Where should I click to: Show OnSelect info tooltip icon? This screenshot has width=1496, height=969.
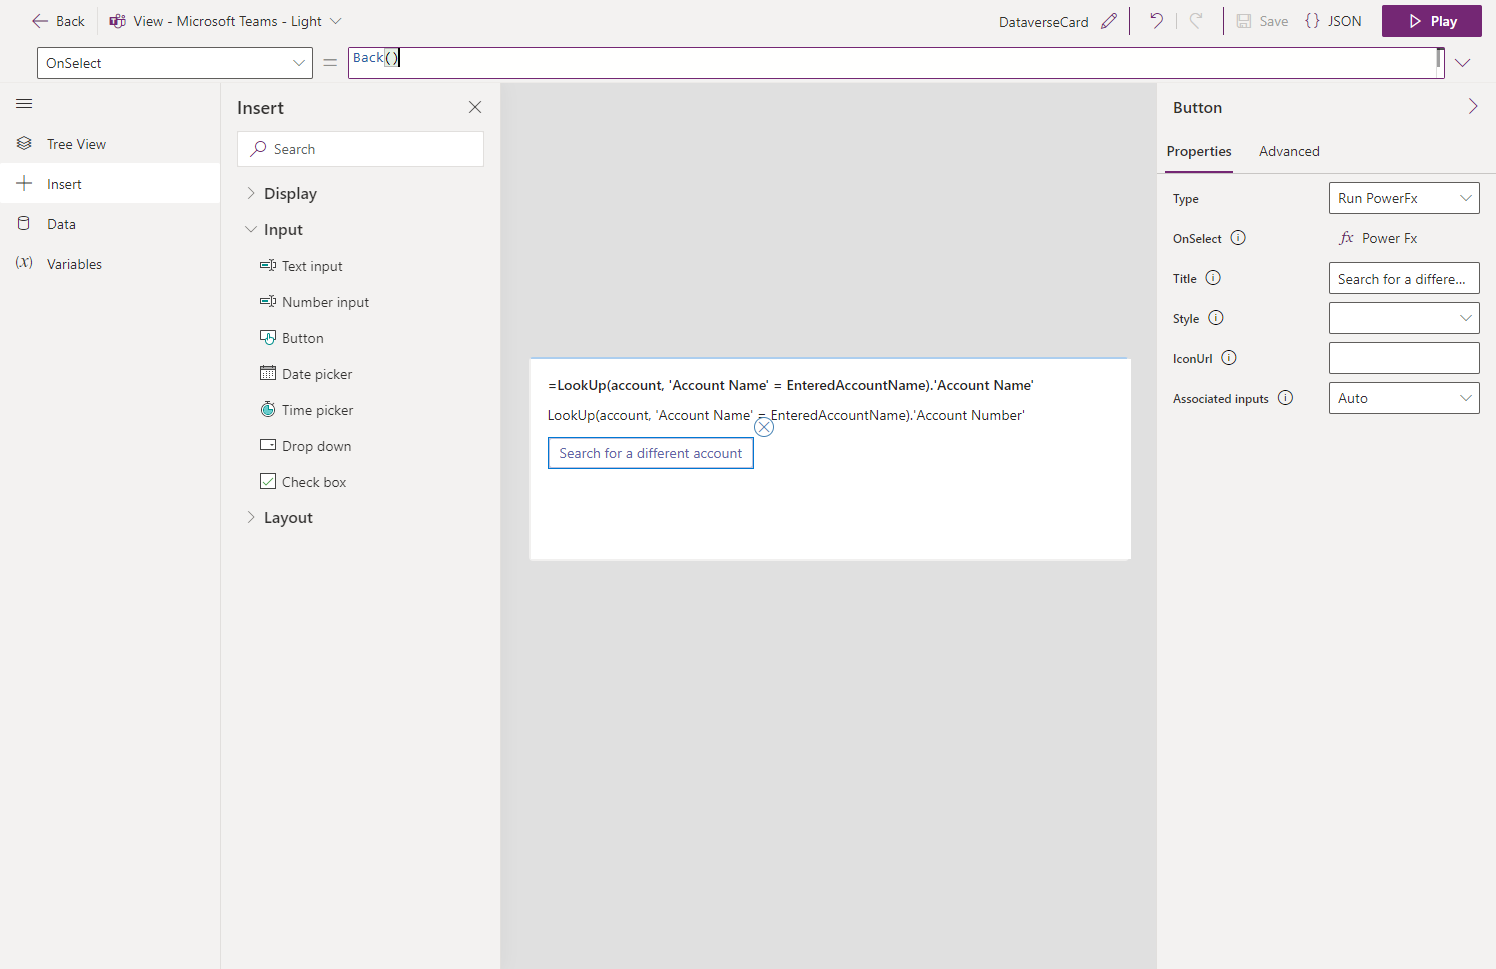click(x=1238, y=238)
